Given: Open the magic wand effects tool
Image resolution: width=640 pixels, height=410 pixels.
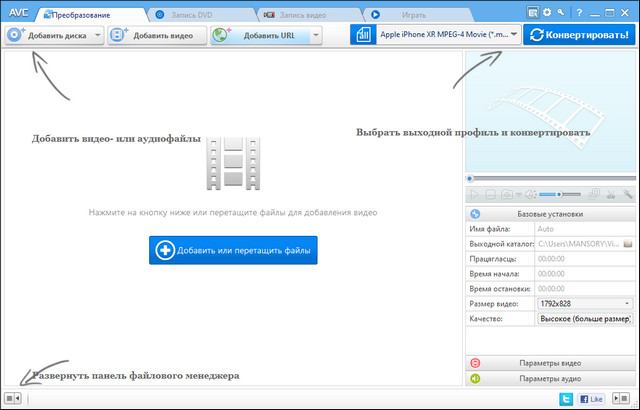Looking at the screenshot, I should click(x=627, y=194).
